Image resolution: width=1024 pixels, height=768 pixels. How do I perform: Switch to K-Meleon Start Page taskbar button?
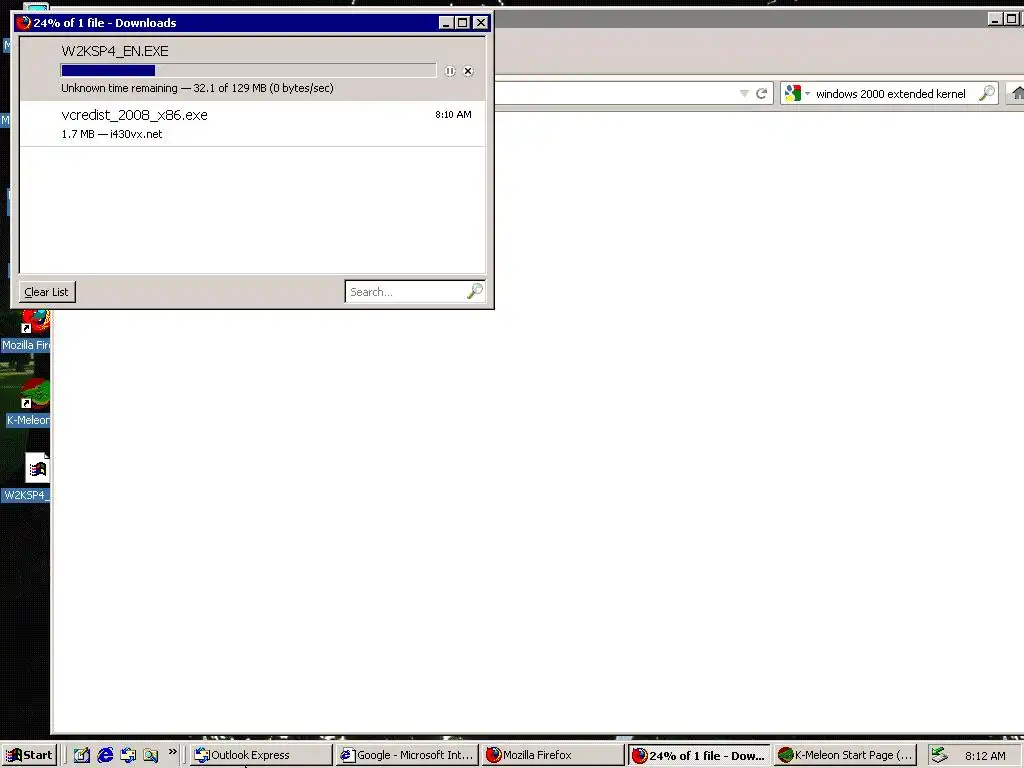(x=846, y=755)
